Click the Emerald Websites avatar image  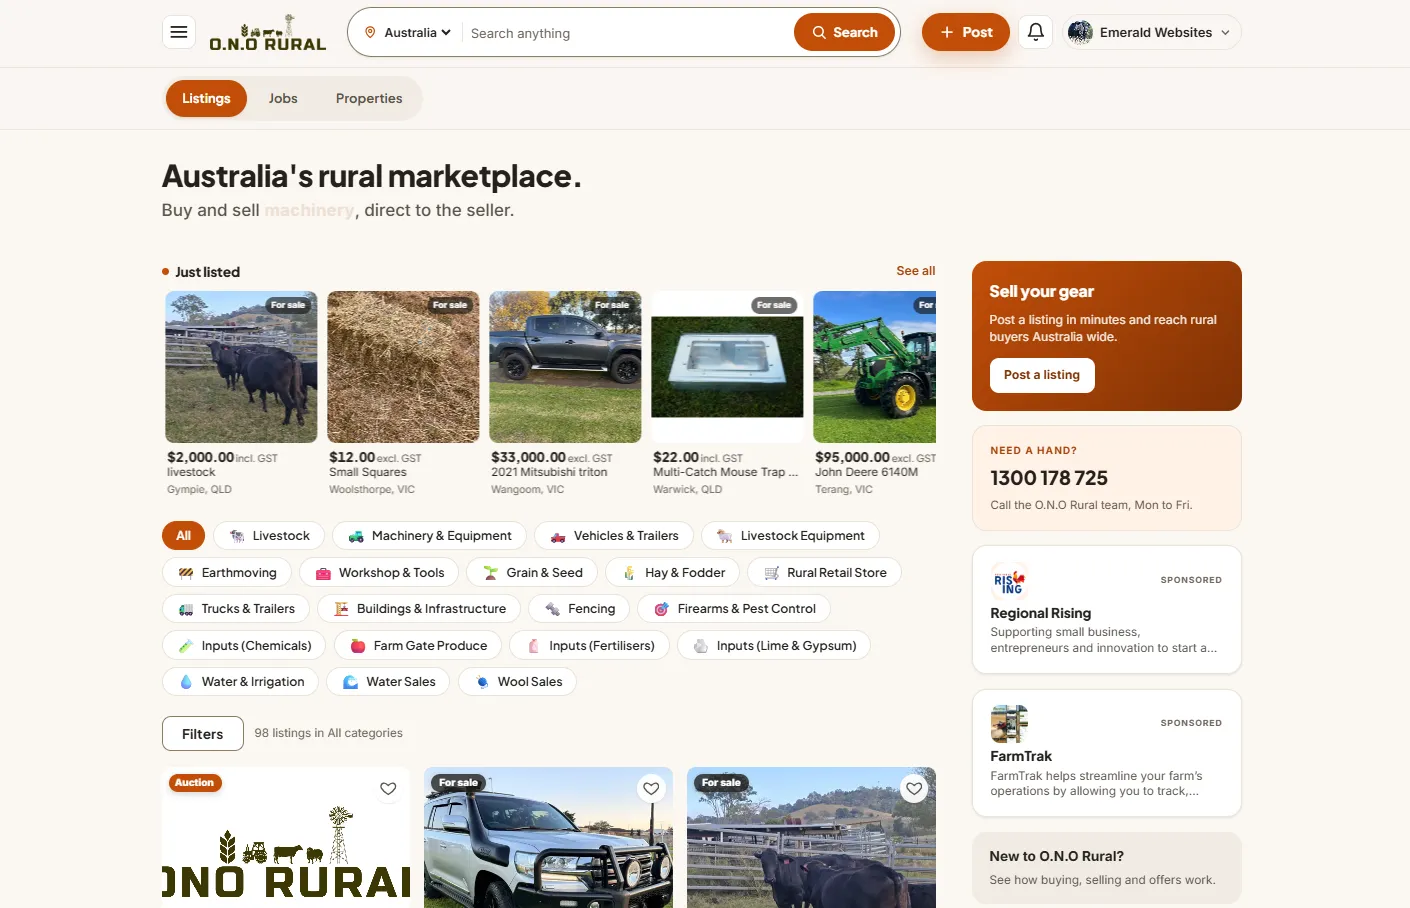point(1080,32)
